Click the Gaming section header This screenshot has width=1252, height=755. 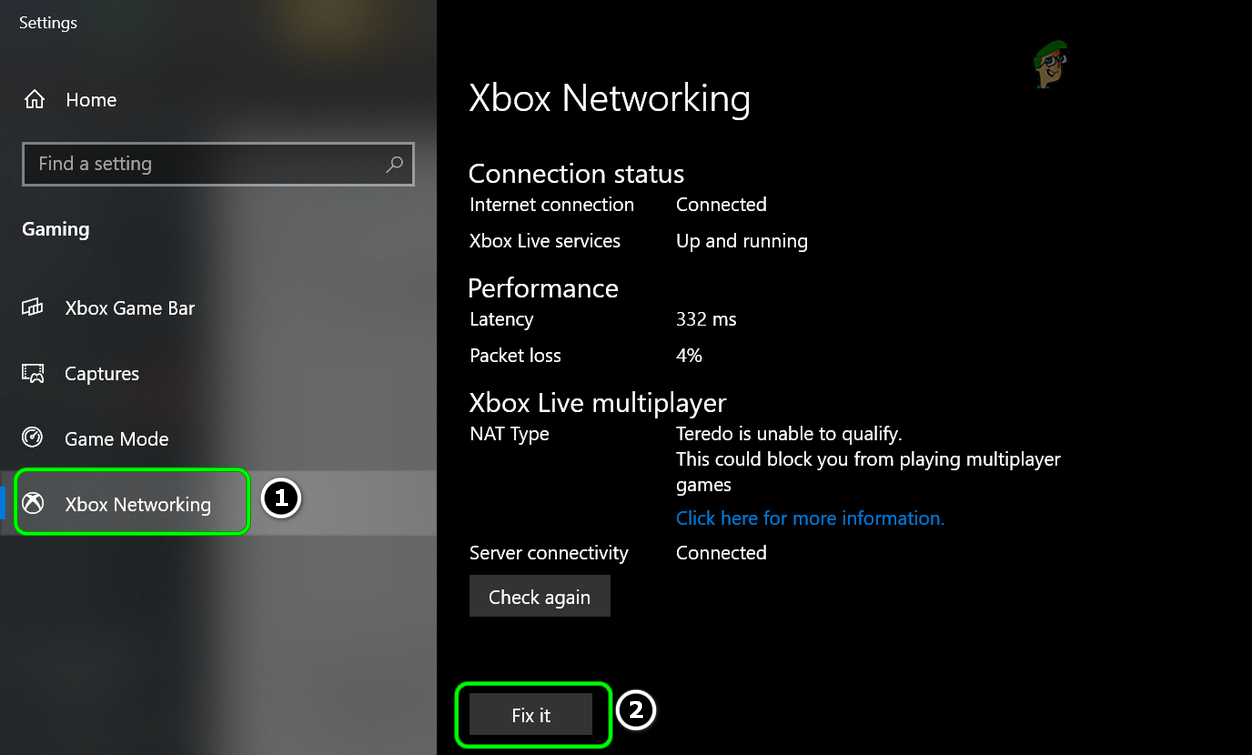pyautogui.click(x=56, y=230)
